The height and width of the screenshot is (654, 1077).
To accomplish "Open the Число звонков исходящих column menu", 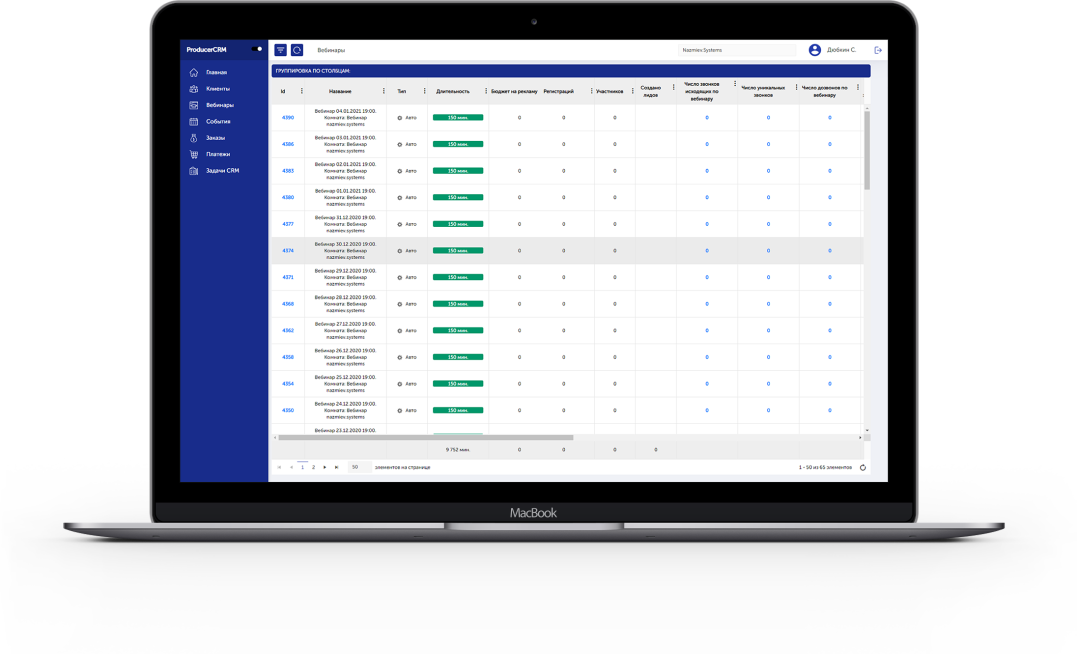I will (x=735, y=84).
